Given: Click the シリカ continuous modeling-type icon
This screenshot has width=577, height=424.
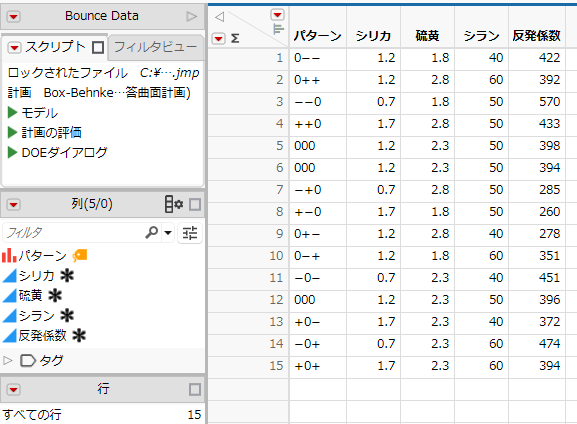Looking at the screenshot, I should [10, 276].
